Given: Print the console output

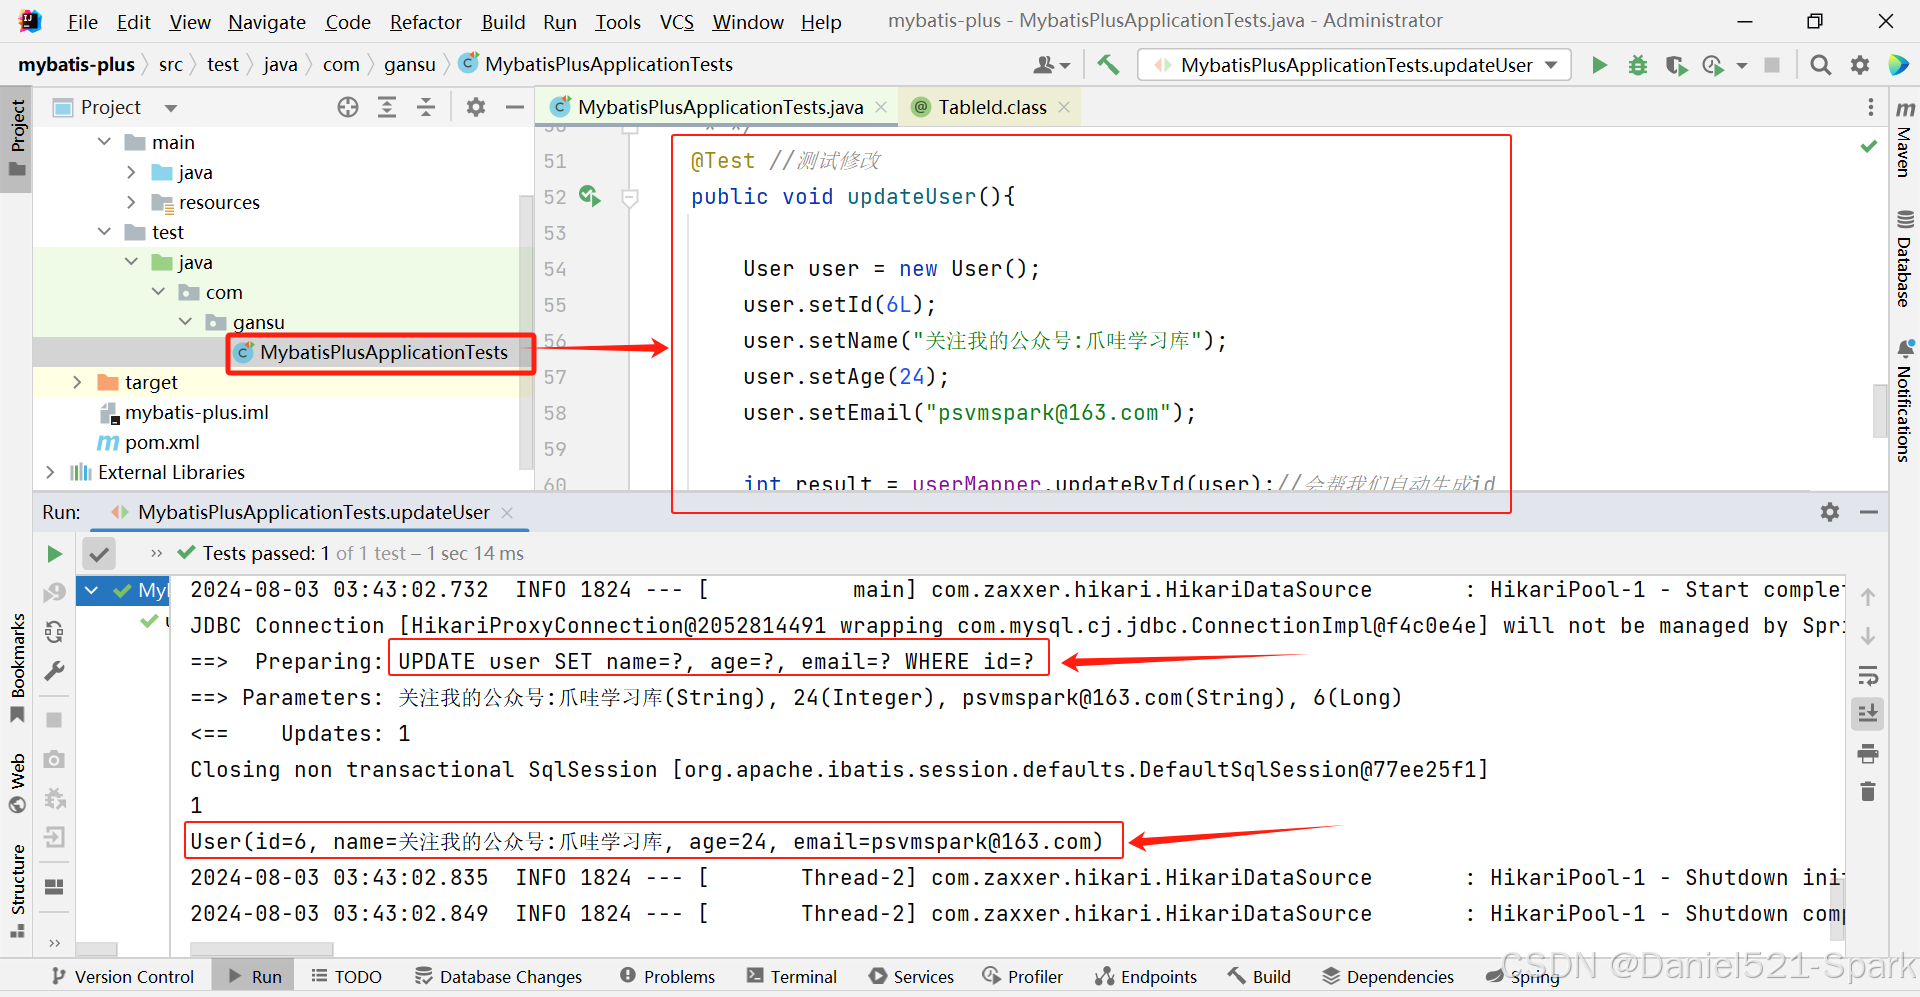Looking at the screenshot, I should 1867,753.
